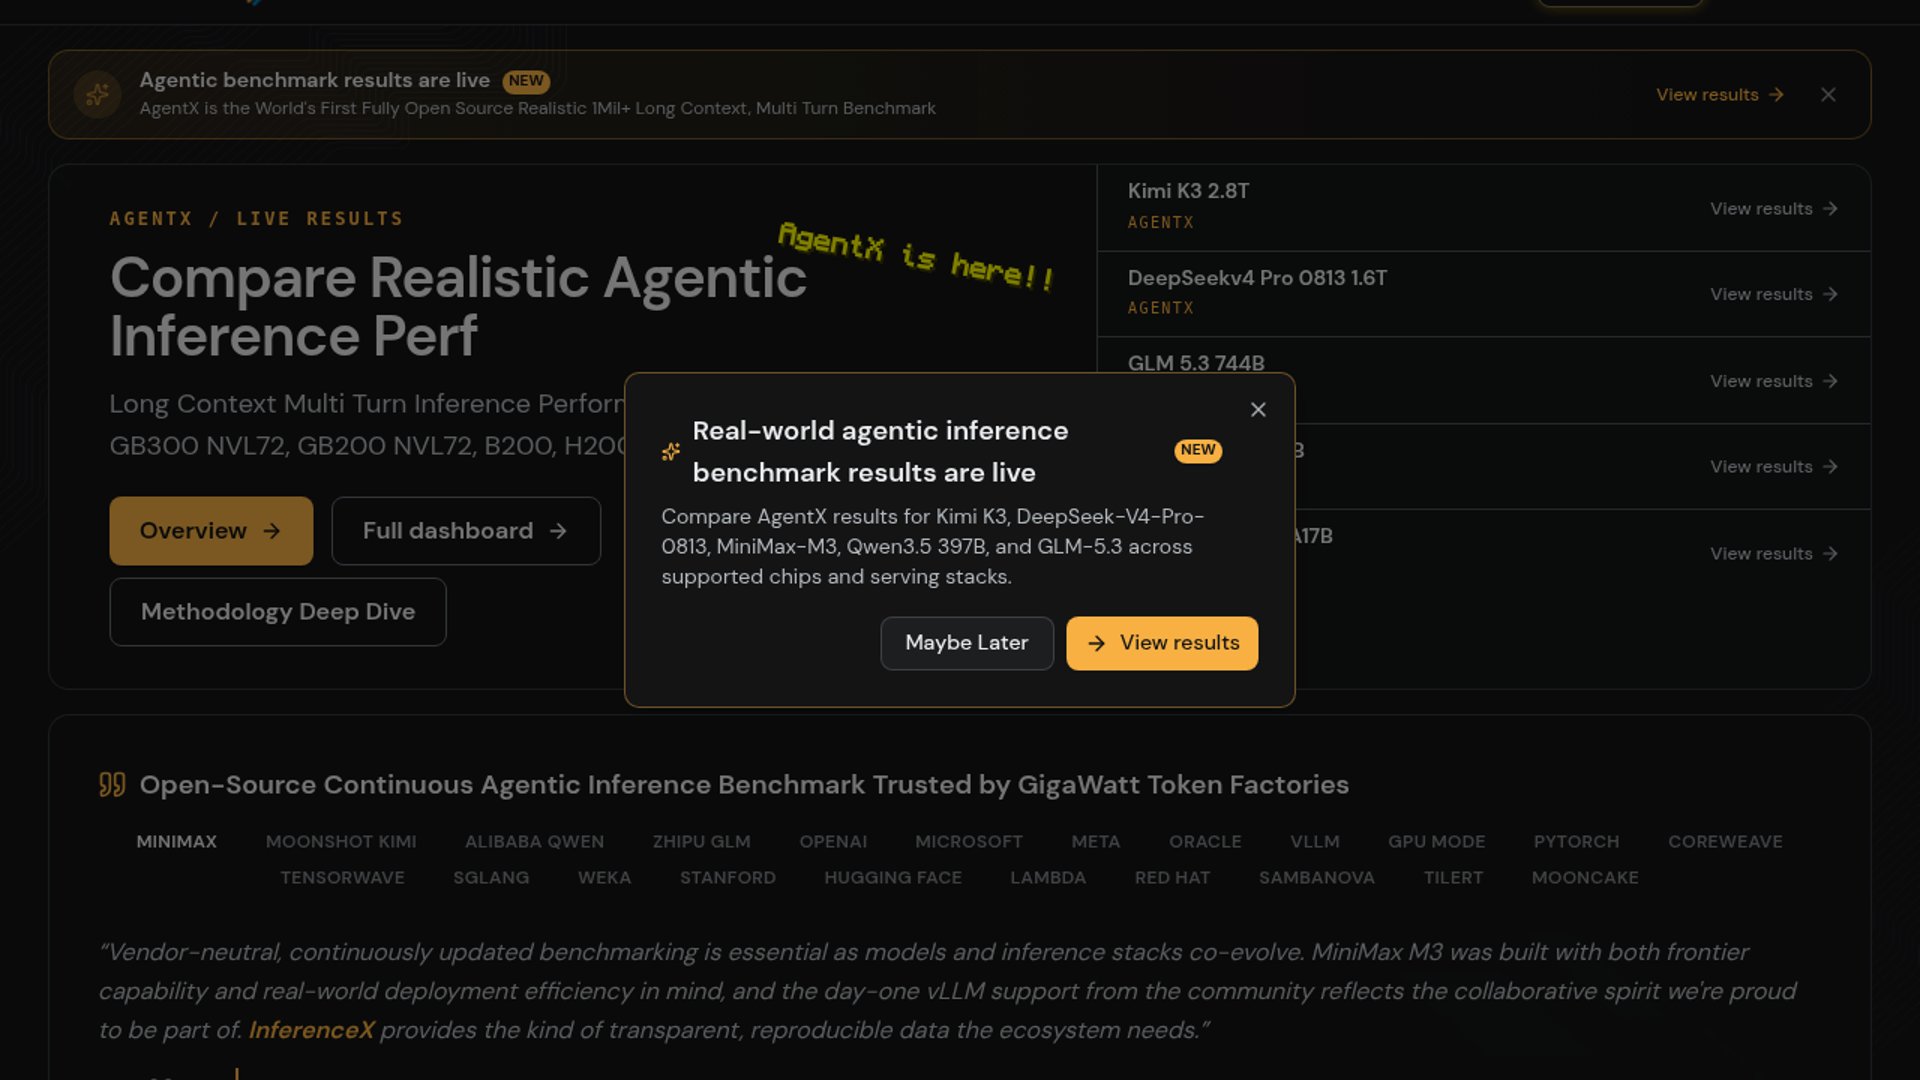Select the RED HAT tab

click(x=1172, y=878)
